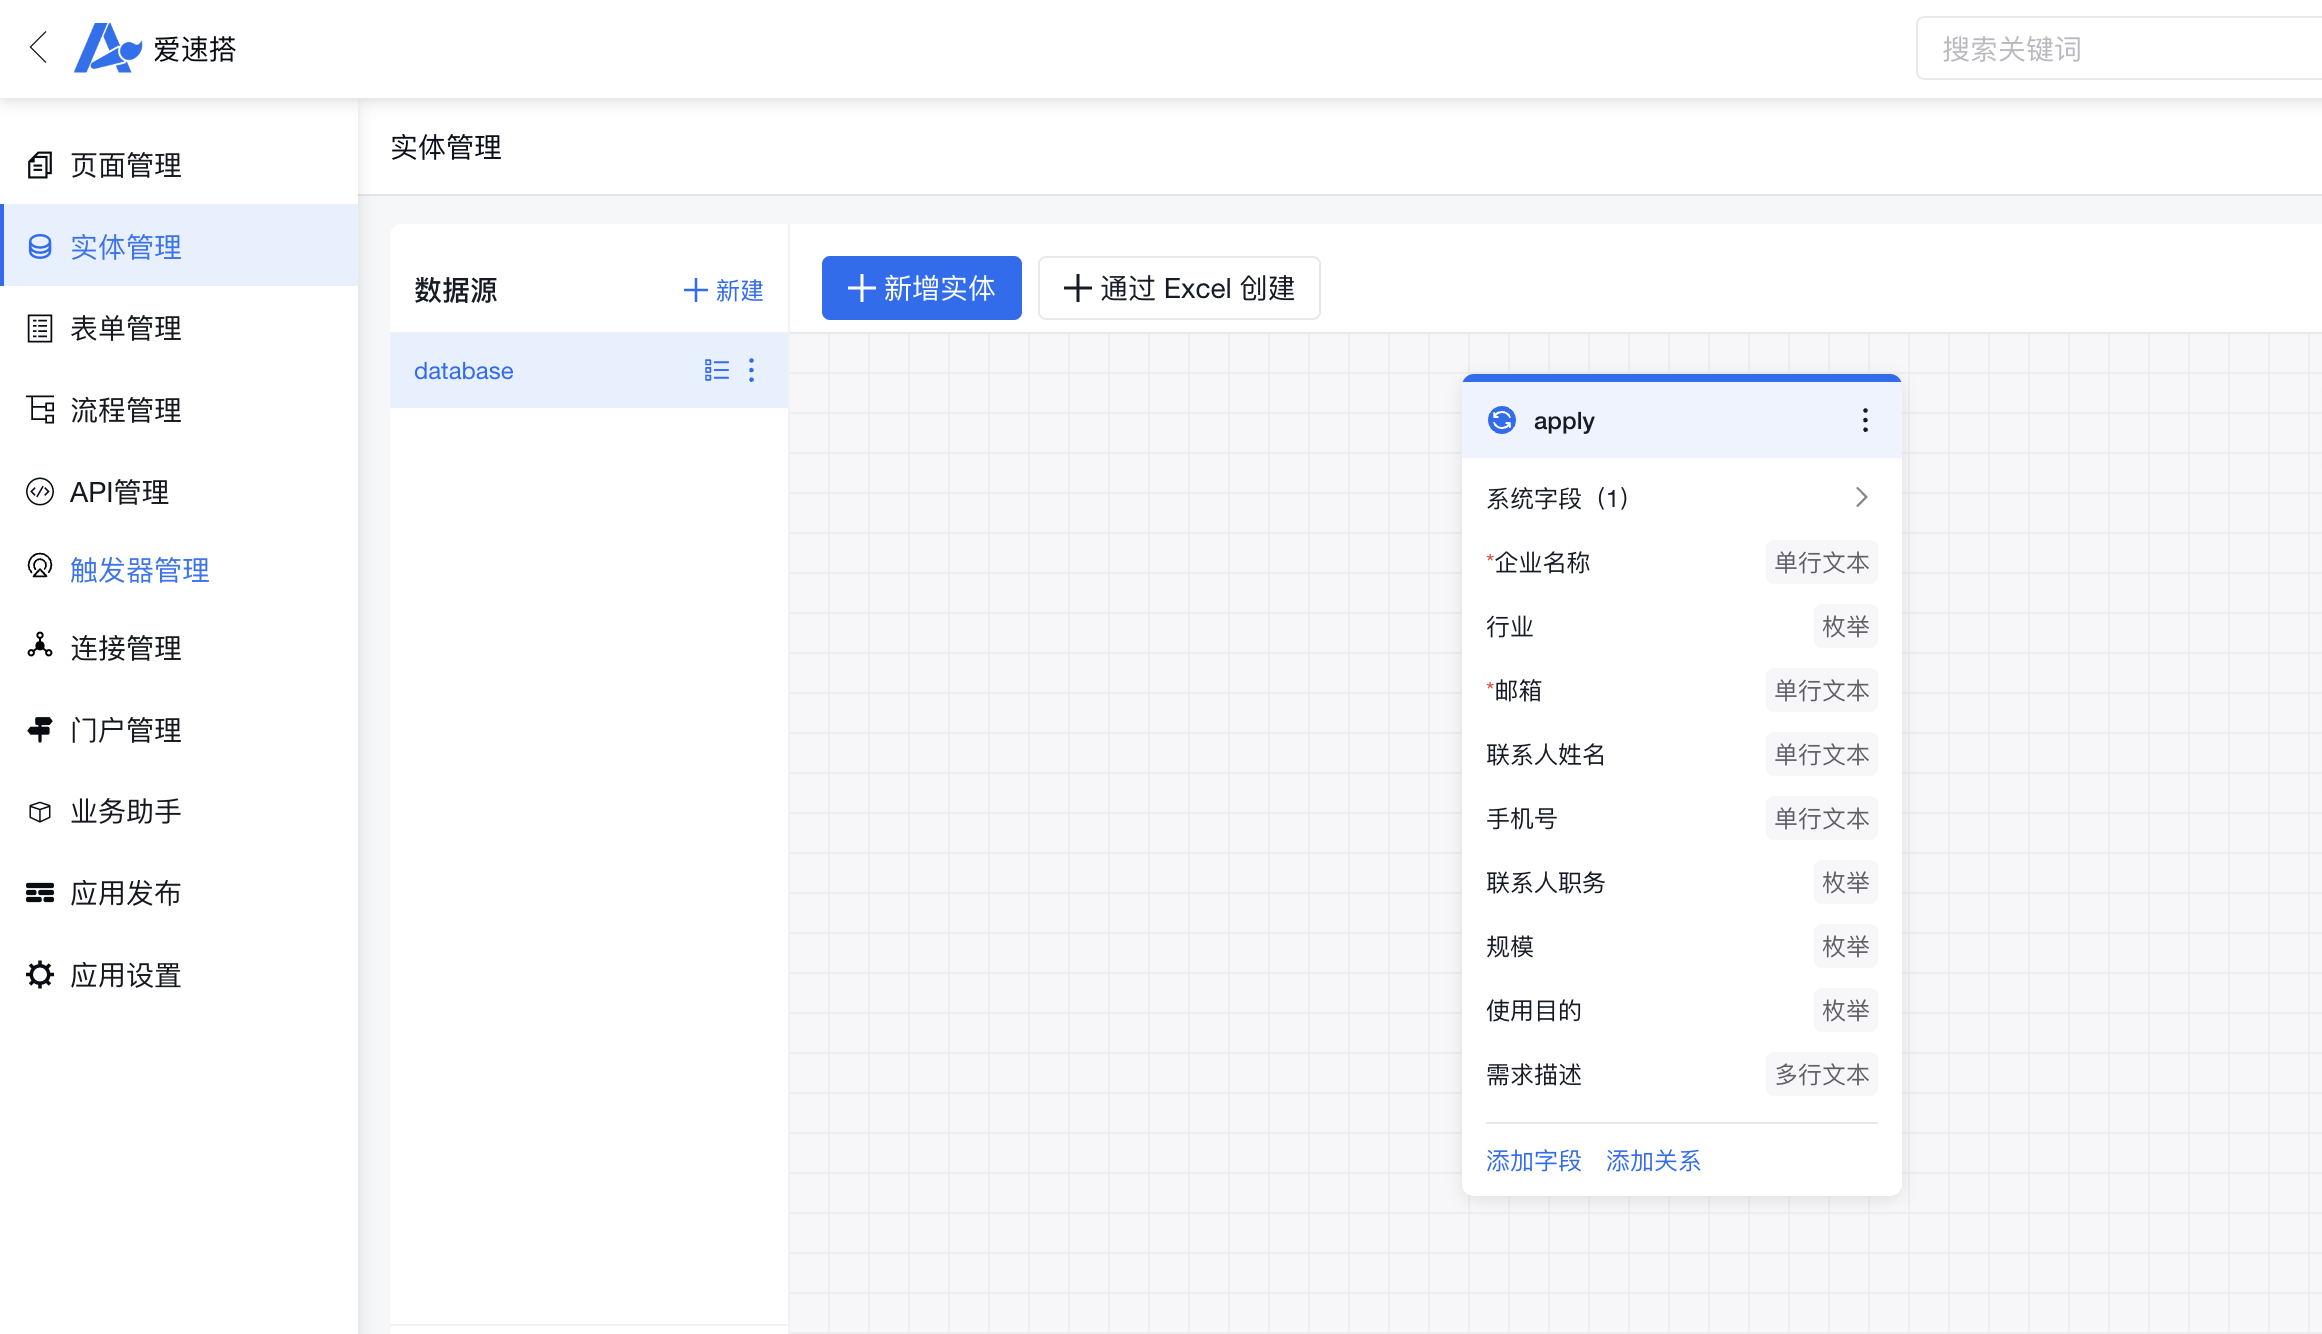Image resolution: width=2322 pixels, height=1334 pixels.
Task: Expand 系统字段 (1) chevron
Action: 1862,497
